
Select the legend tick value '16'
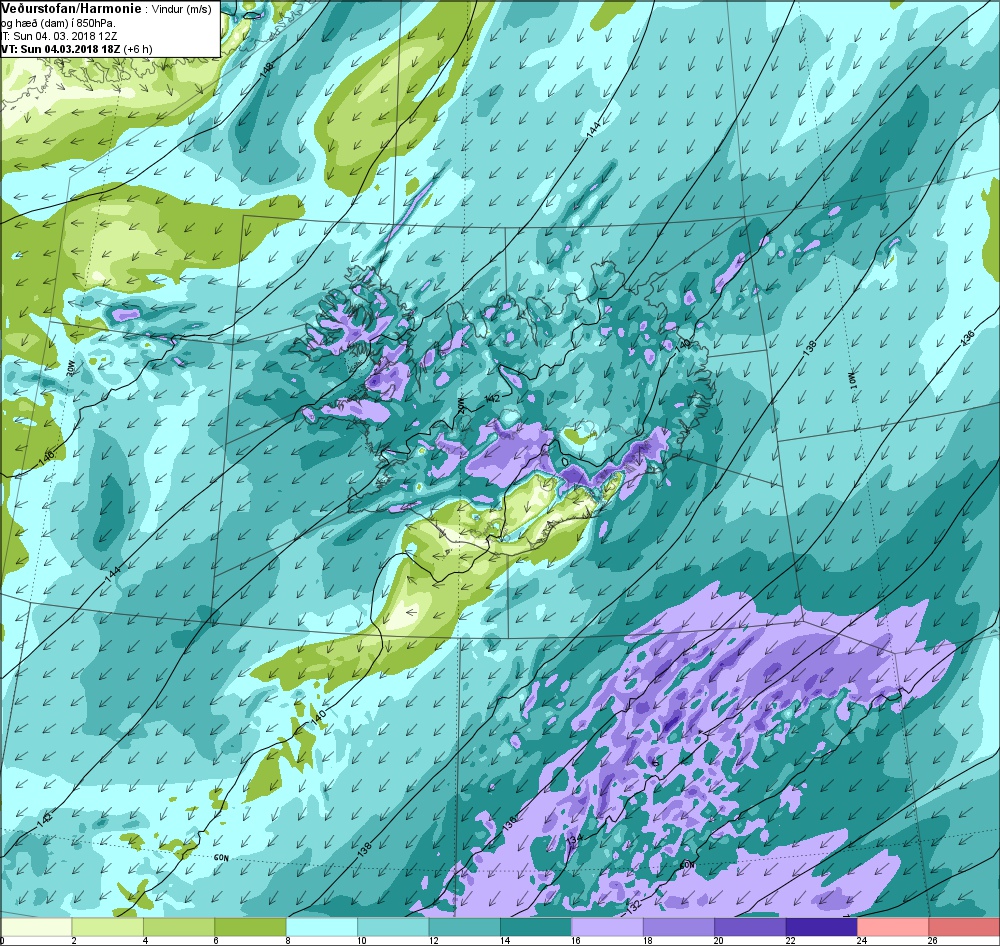[x=576, y=940]
